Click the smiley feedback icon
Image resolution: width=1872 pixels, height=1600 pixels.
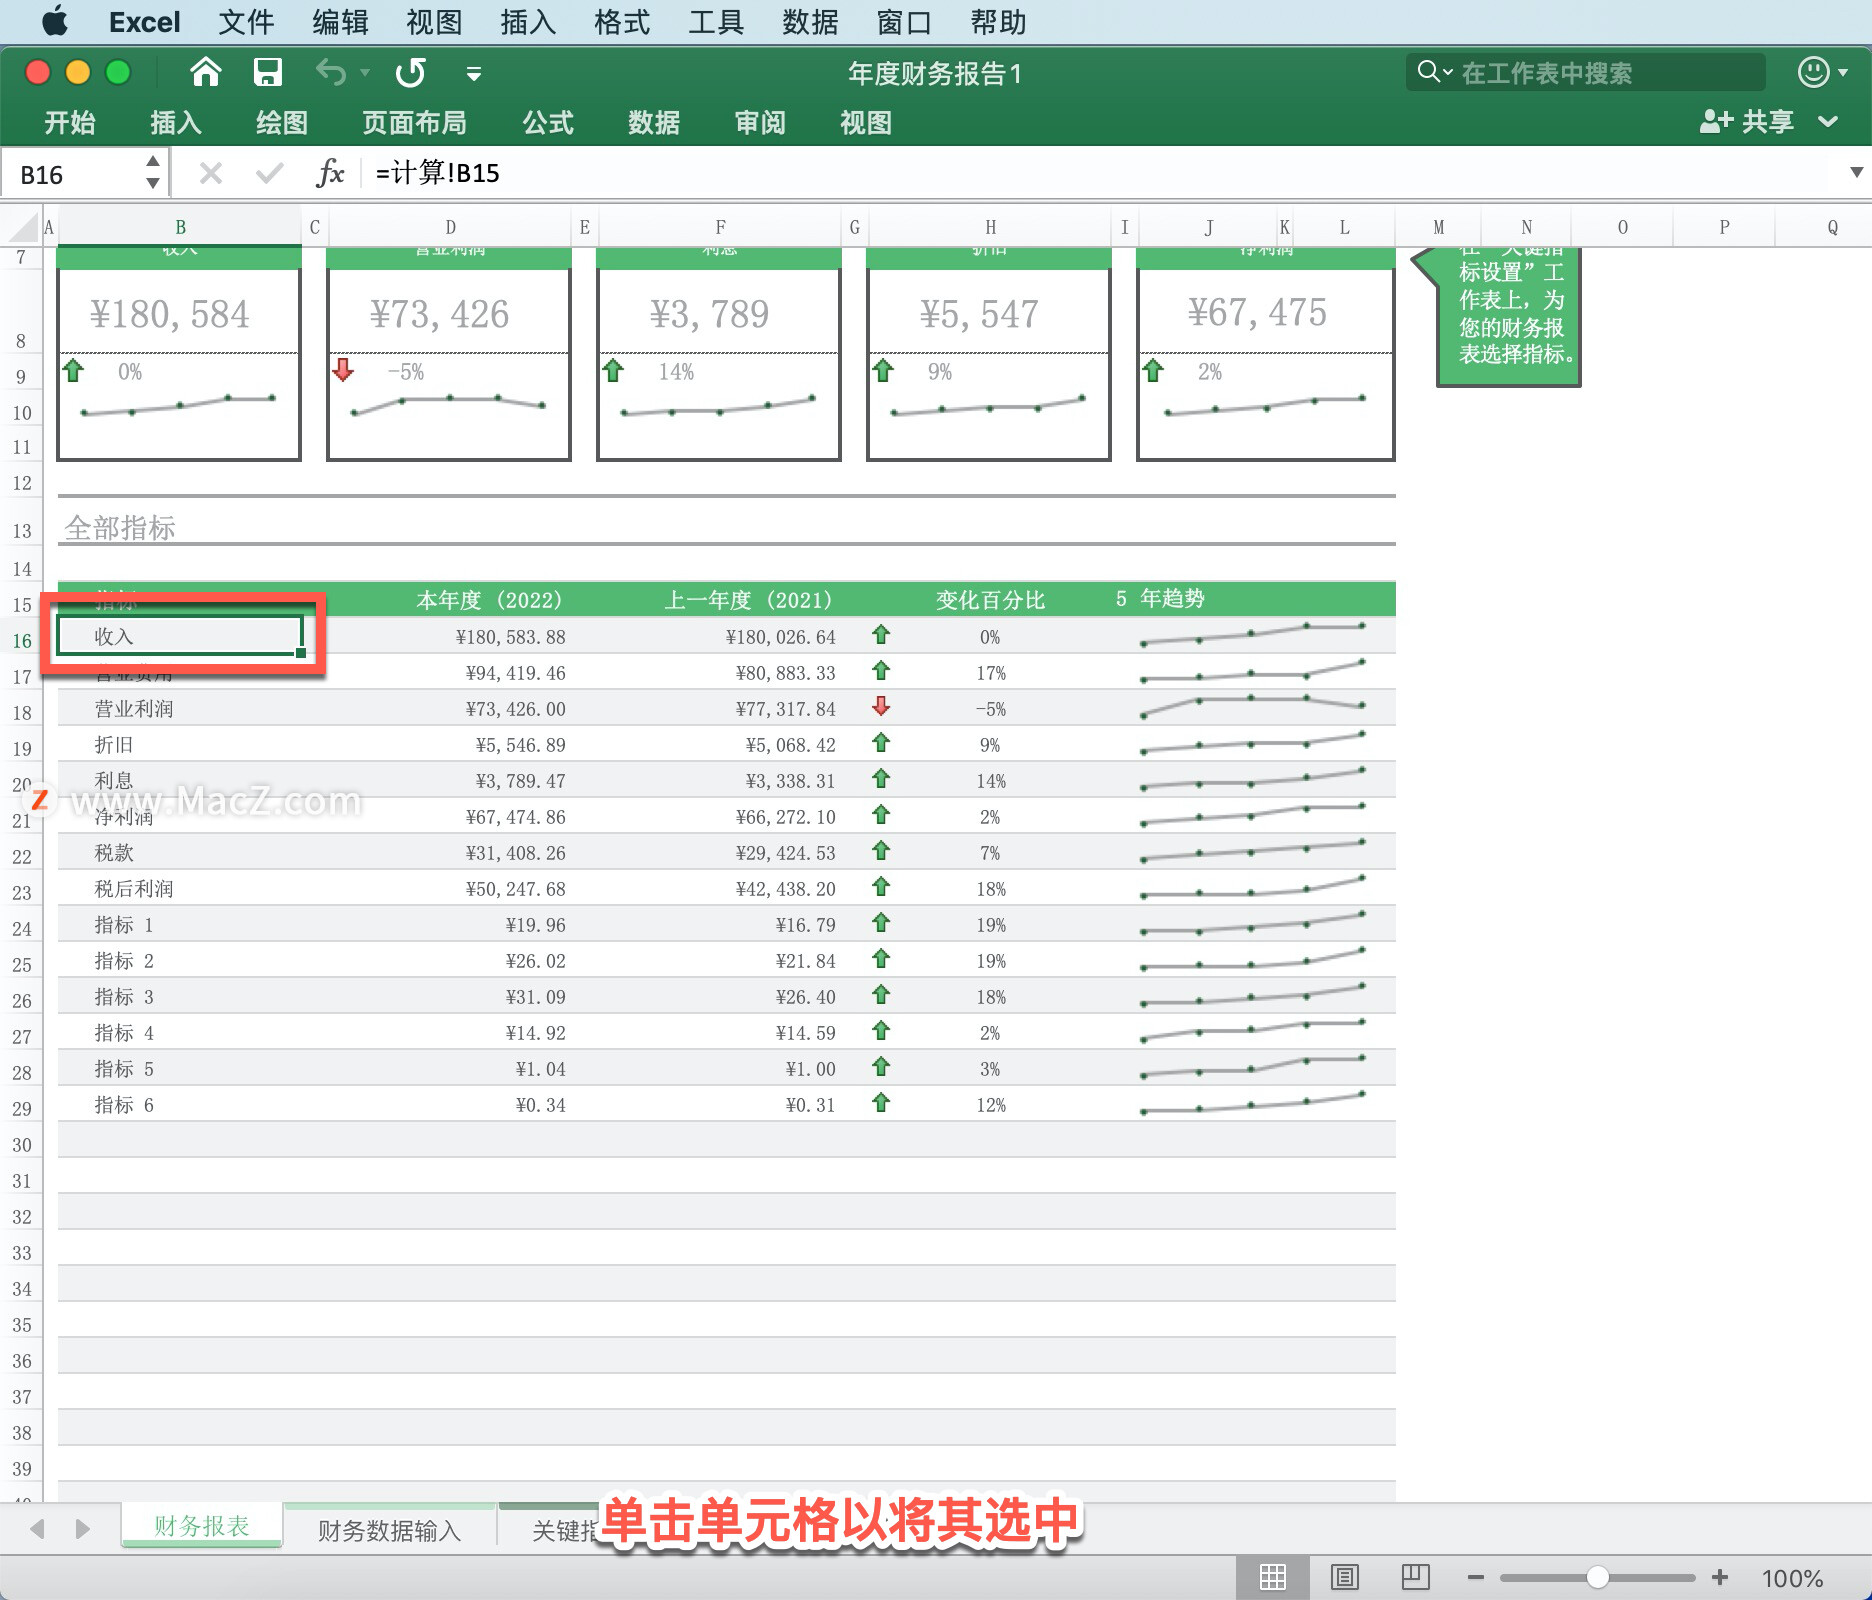coord(1813,72)
